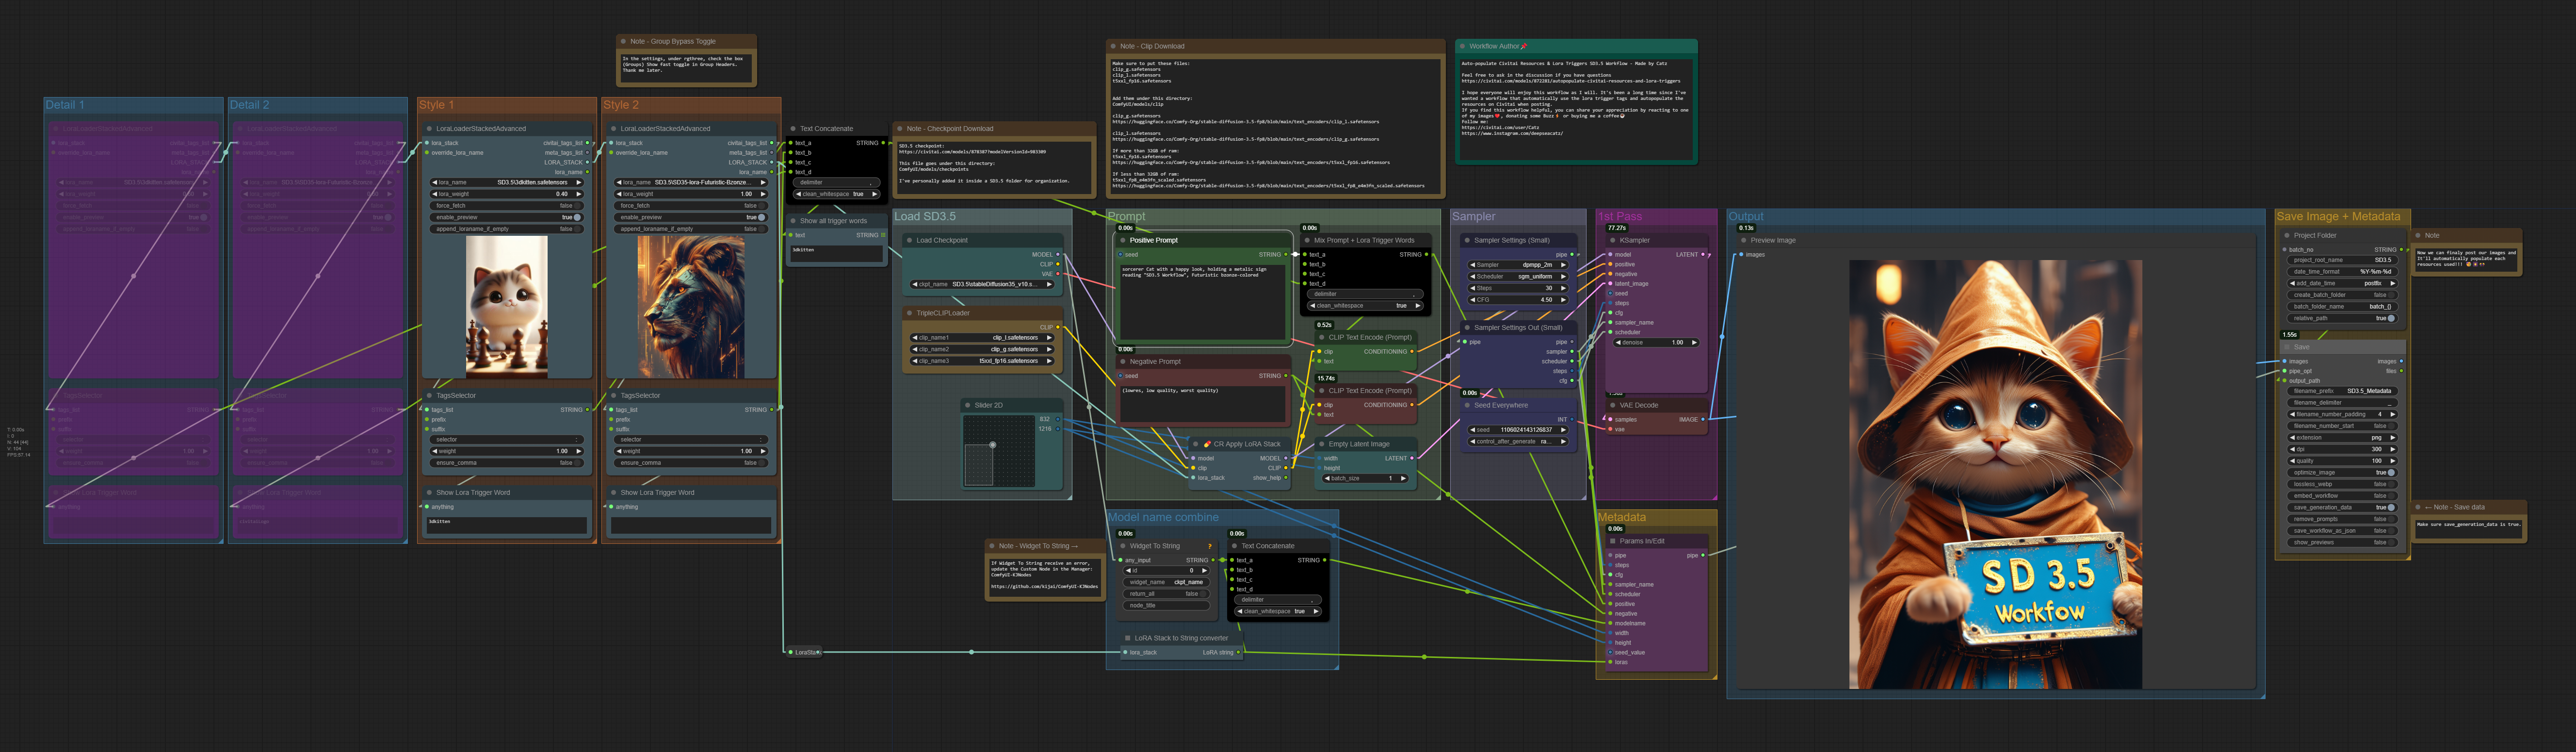
Task: Open the lora_name dropdown in Style 1
Action: click(x=506, y=182)
